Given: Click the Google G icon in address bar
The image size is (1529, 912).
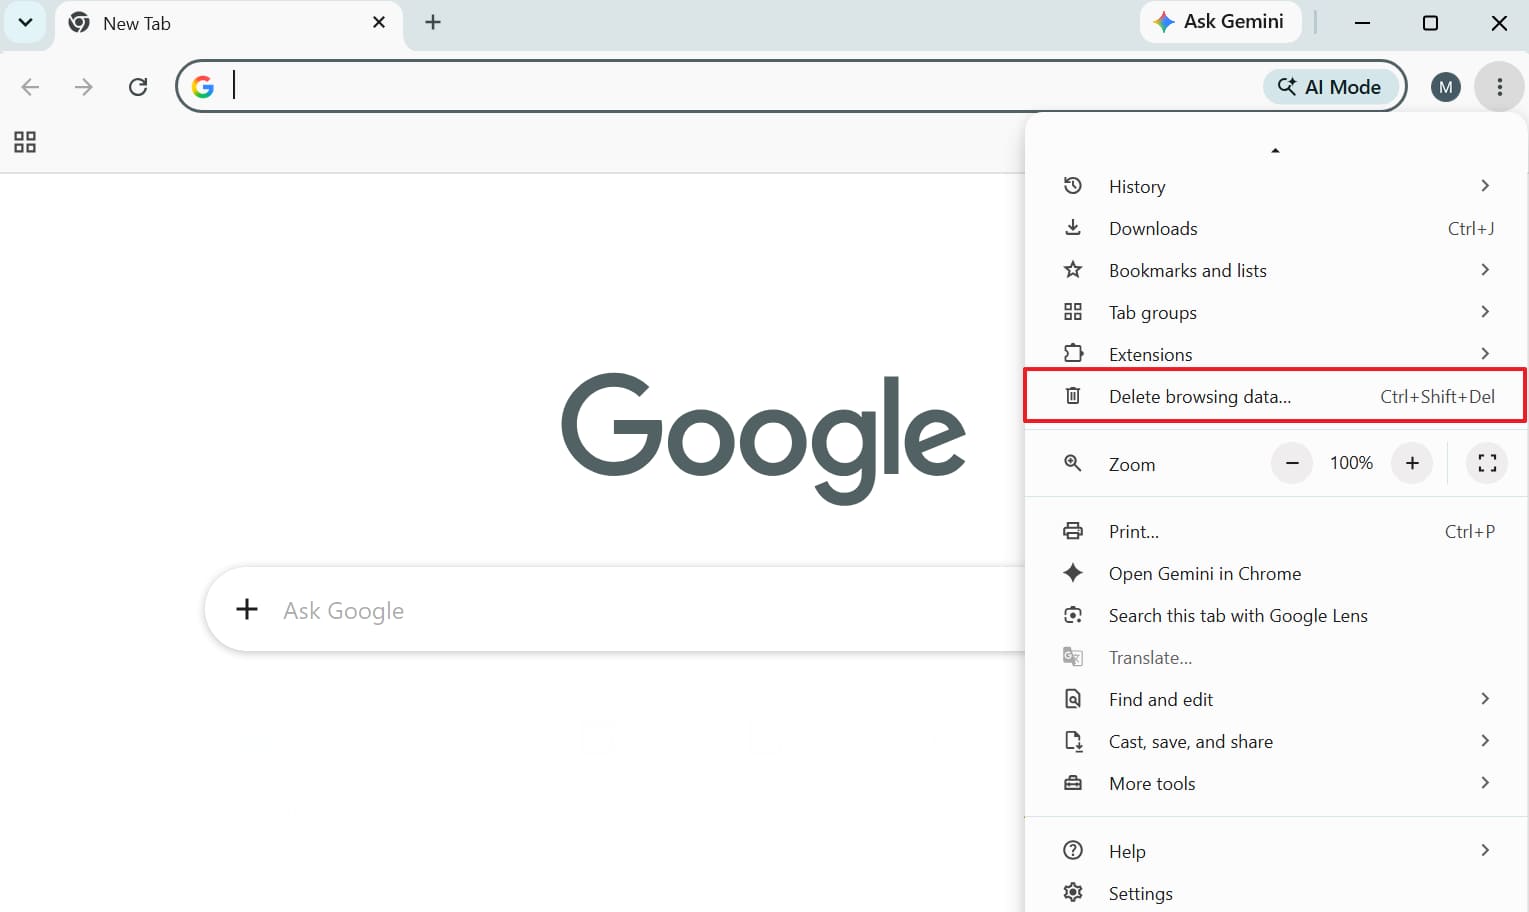Looking at the screenshot, I should 203,87.
